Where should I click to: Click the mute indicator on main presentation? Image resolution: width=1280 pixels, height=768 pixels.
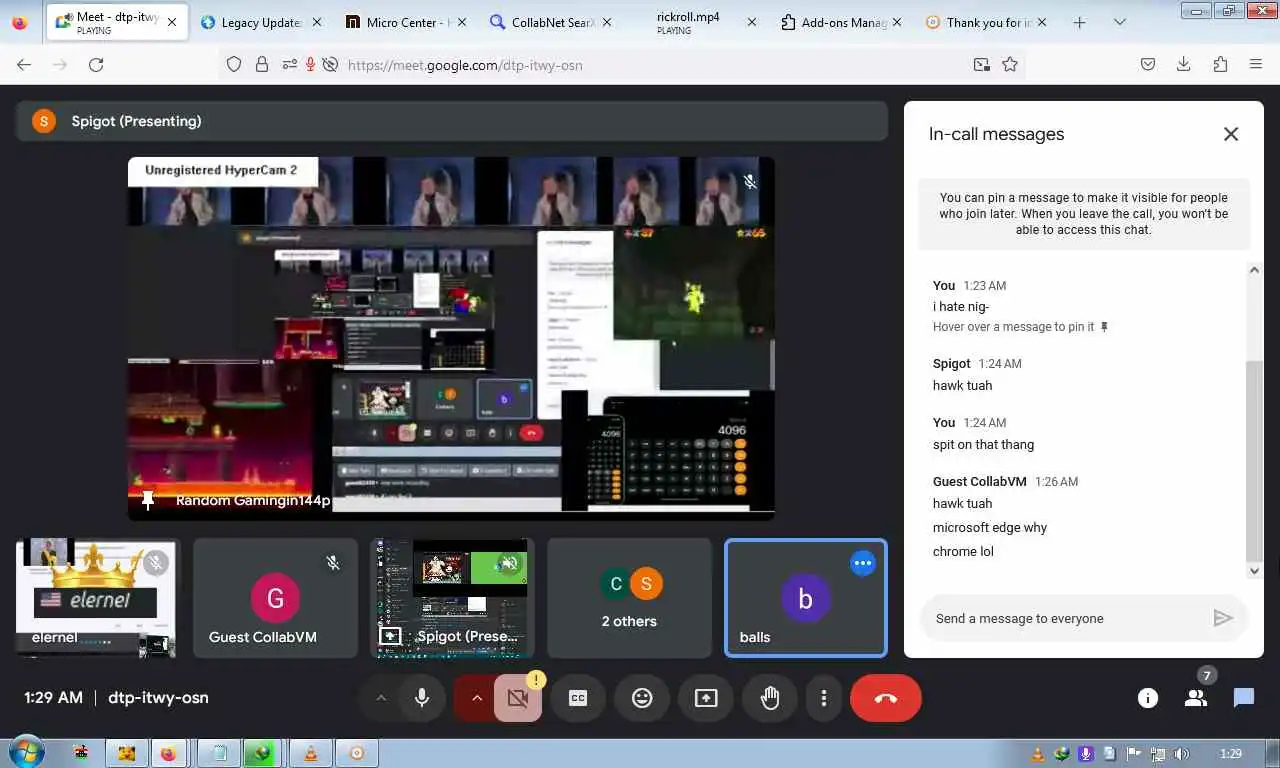(750, 182)
